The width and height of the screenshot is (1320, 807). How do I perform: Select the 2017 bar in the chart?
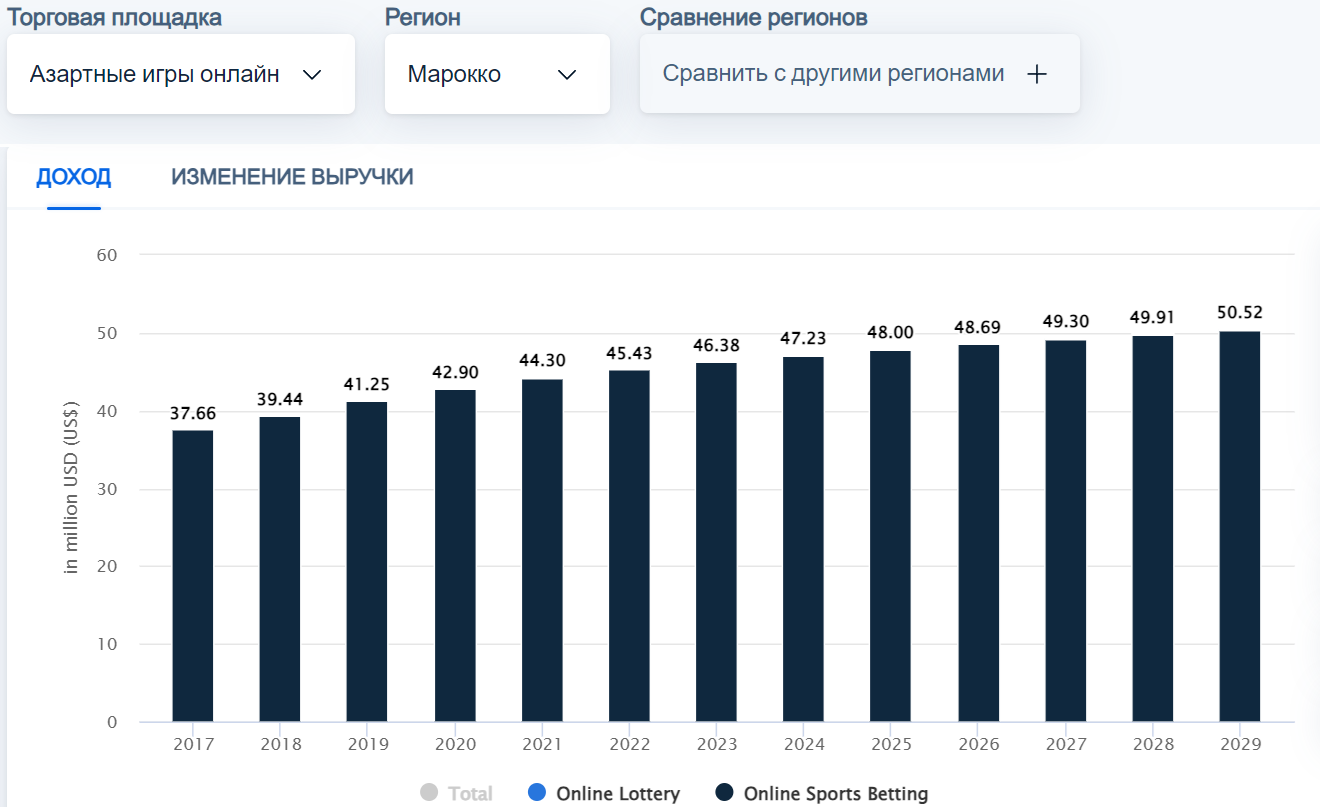193,576
